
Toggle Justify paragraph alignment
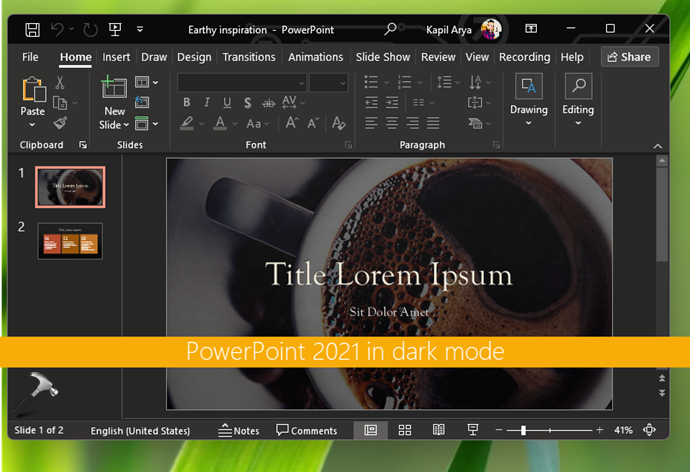(x=433, y=123)
